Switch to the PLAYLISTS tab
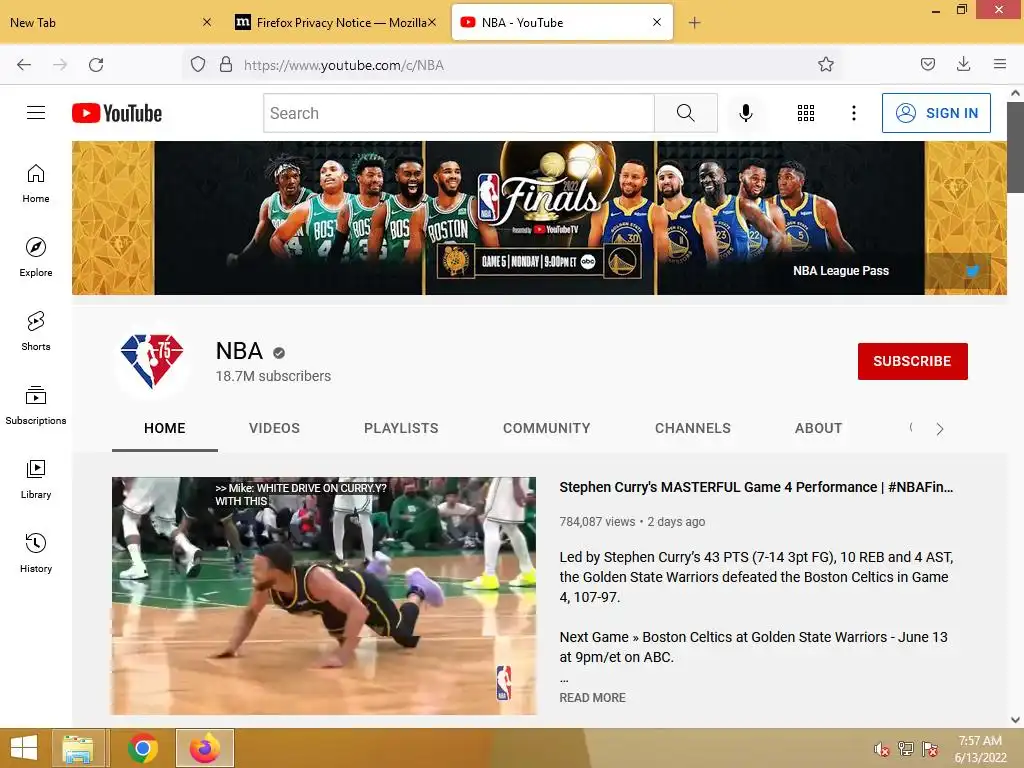Image resolution: width=1024 pixels, height=768 pixels. click(401, 428)
